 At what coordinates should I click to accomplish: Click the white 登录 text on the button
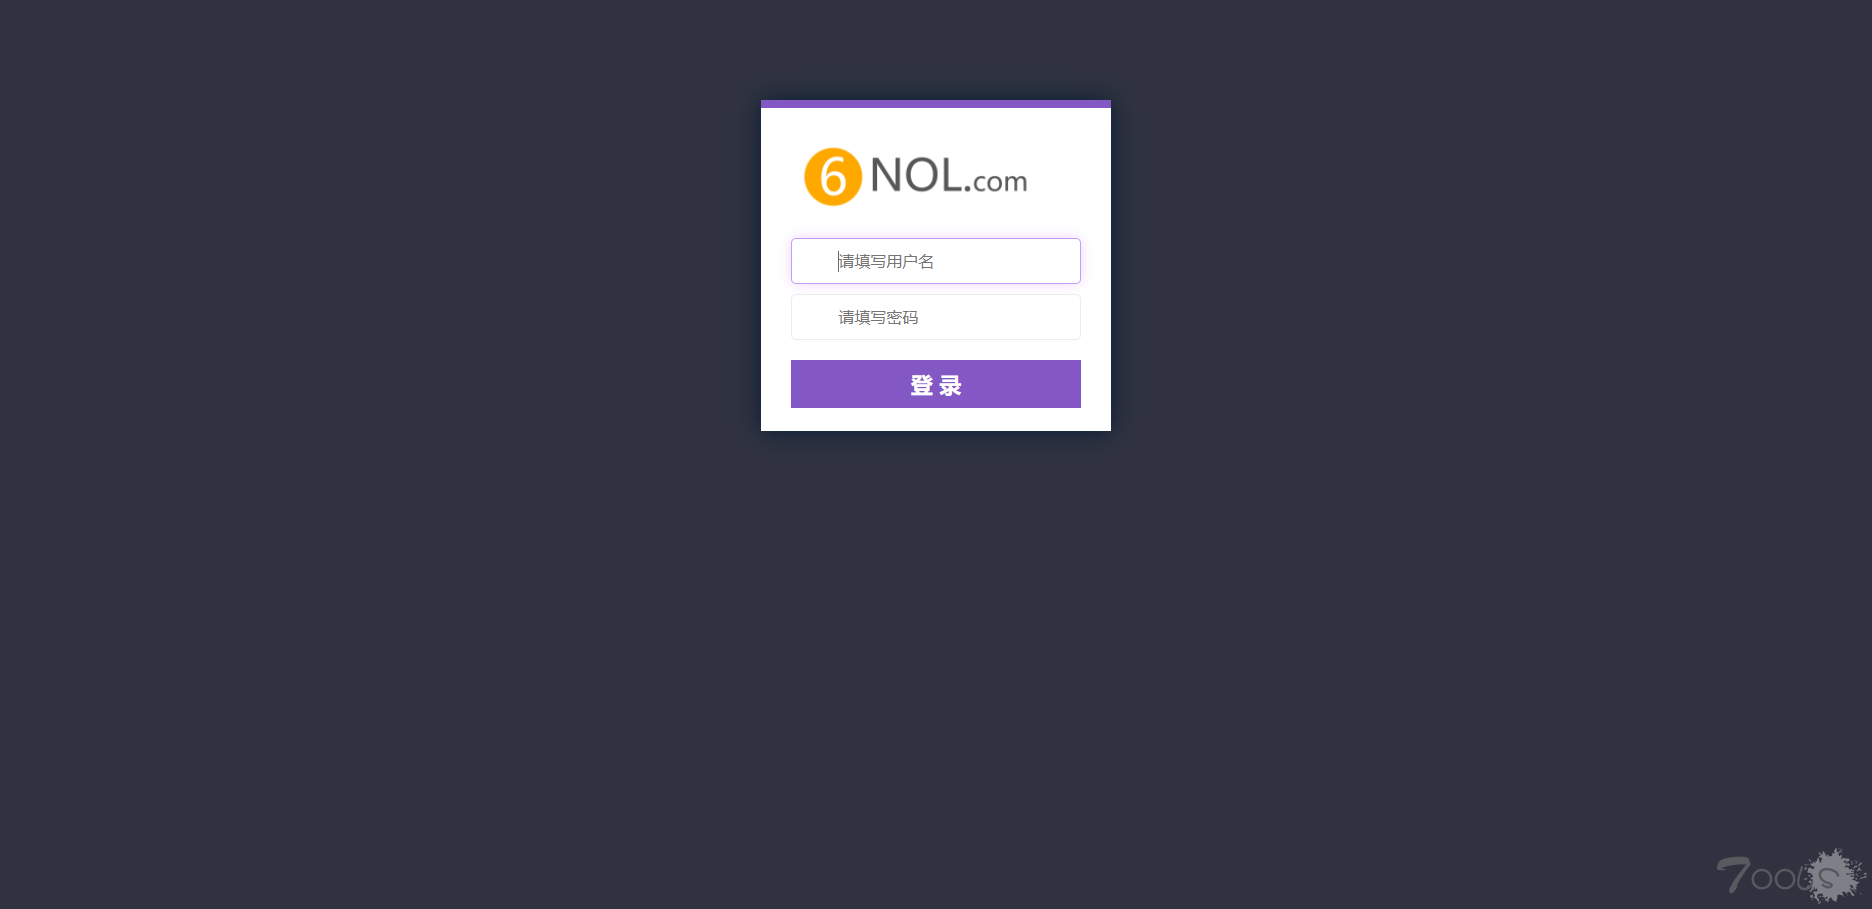936,385
